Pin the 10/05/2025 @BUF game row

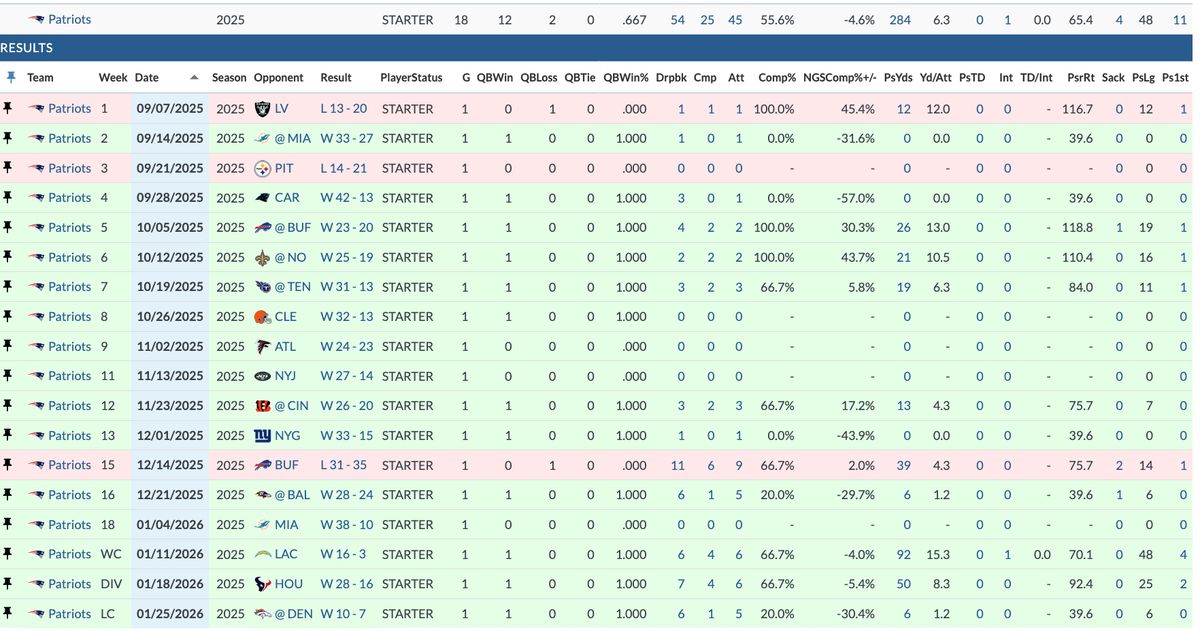pyautogui.click(x=10, y=228)
